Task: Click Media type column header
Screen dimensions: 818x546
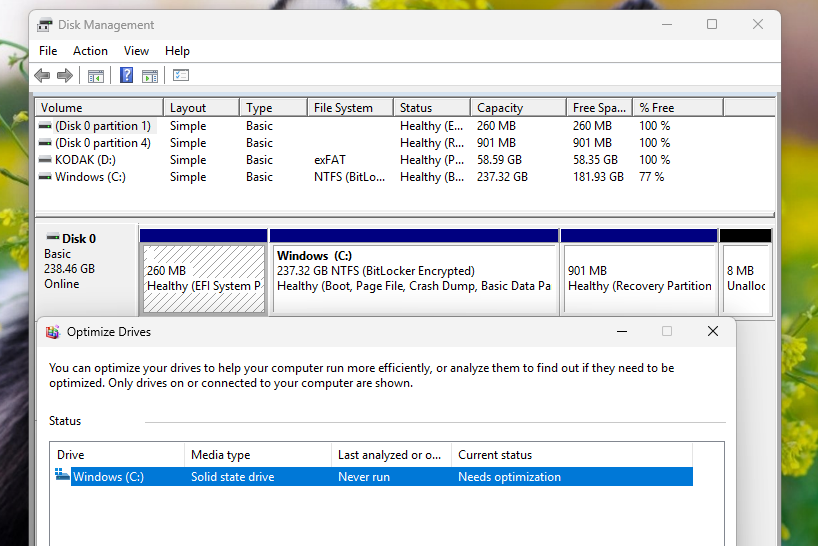Action: (258, 455)
